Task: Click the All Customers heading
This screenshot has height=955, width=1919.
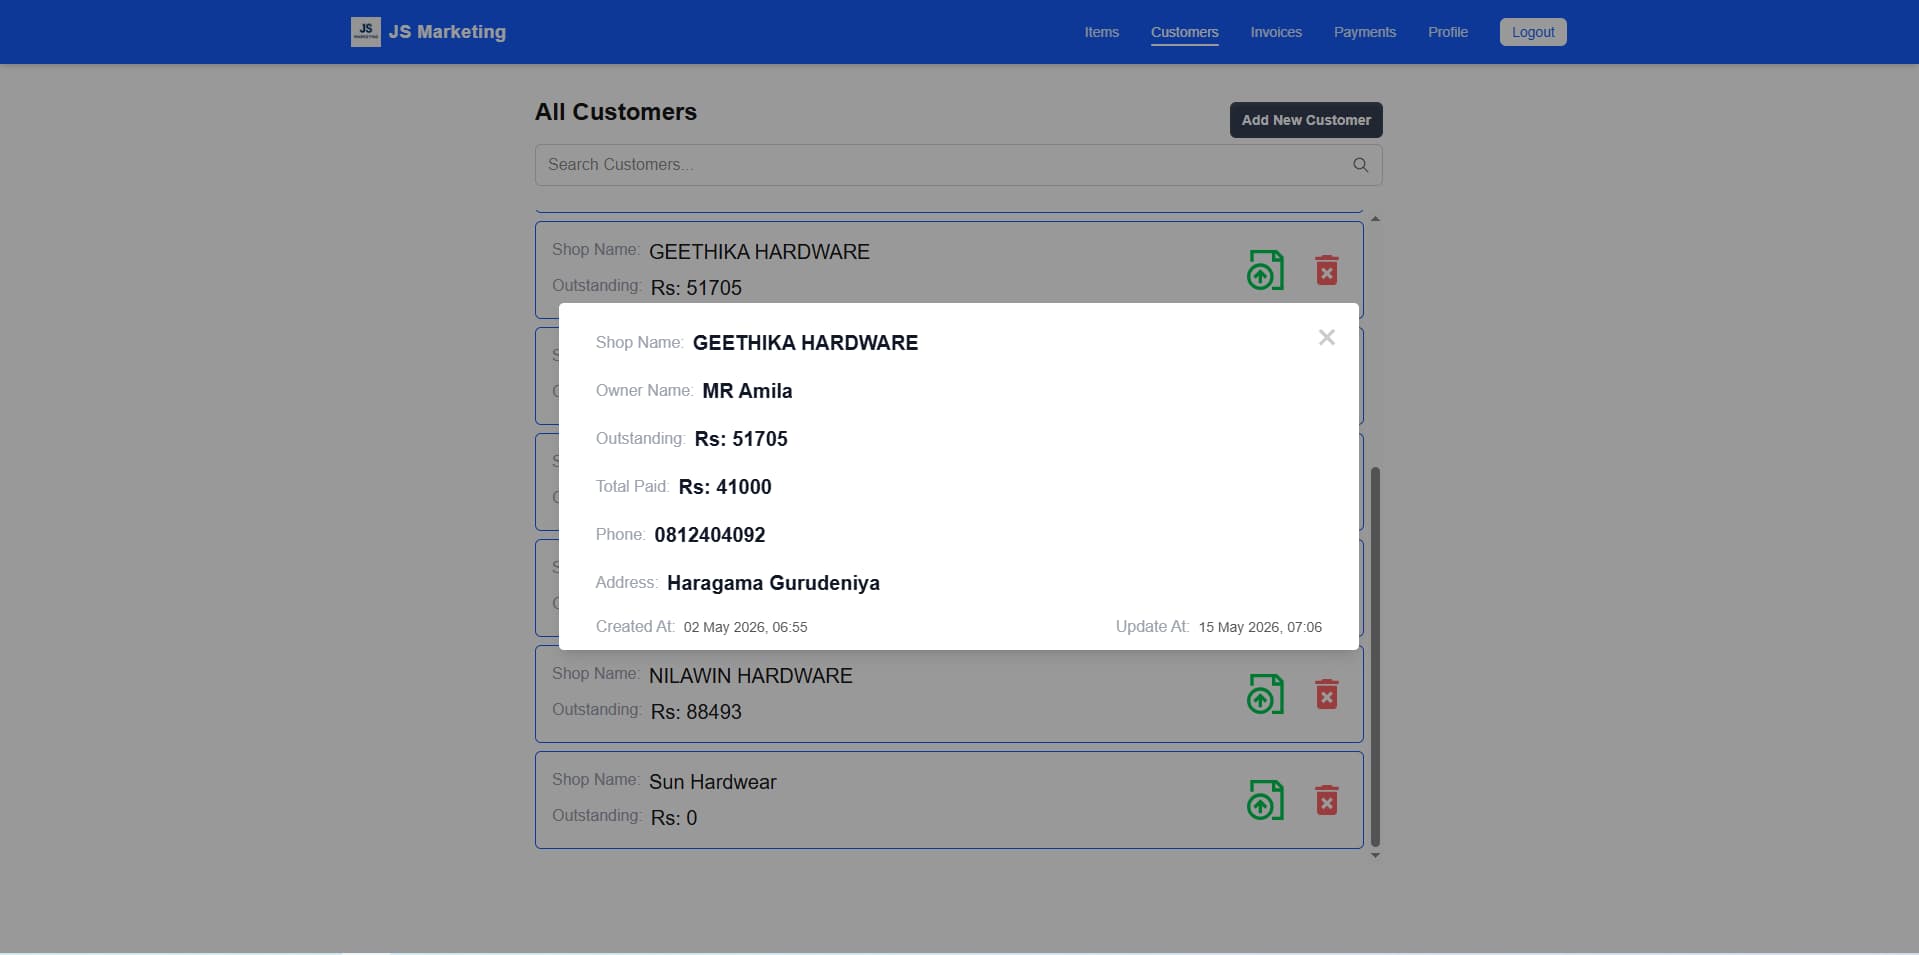Action: click(x=616, y=112)
